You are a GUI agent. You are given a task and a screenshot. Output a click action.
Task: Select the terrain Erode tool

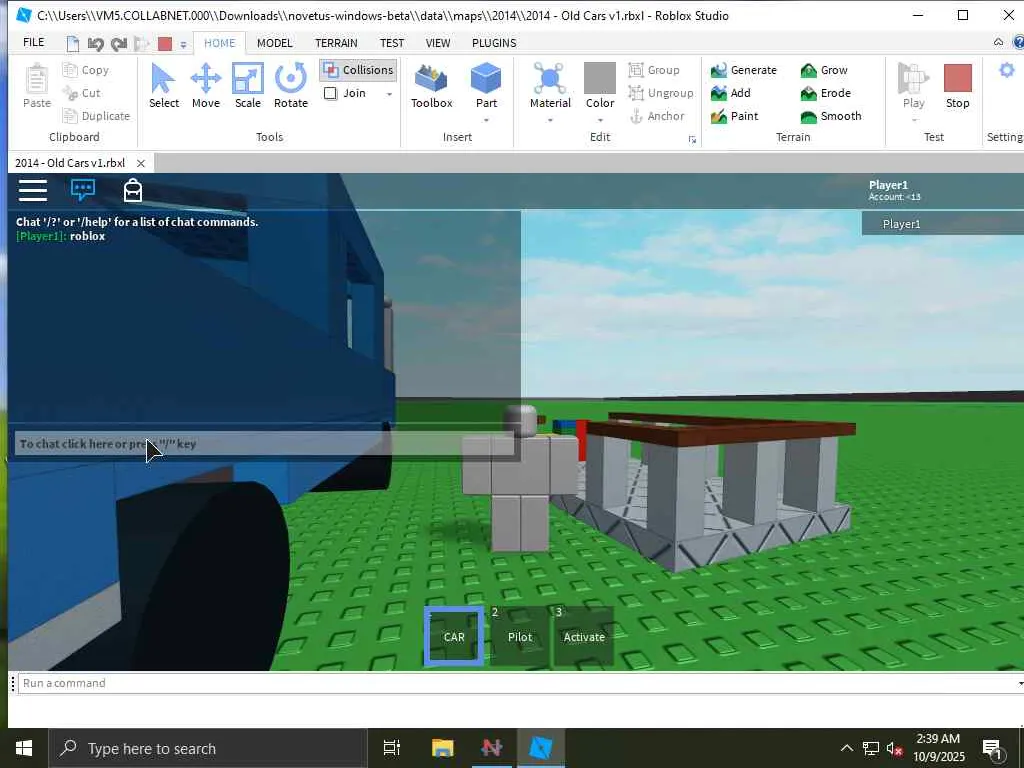click(x=826, y=93)
